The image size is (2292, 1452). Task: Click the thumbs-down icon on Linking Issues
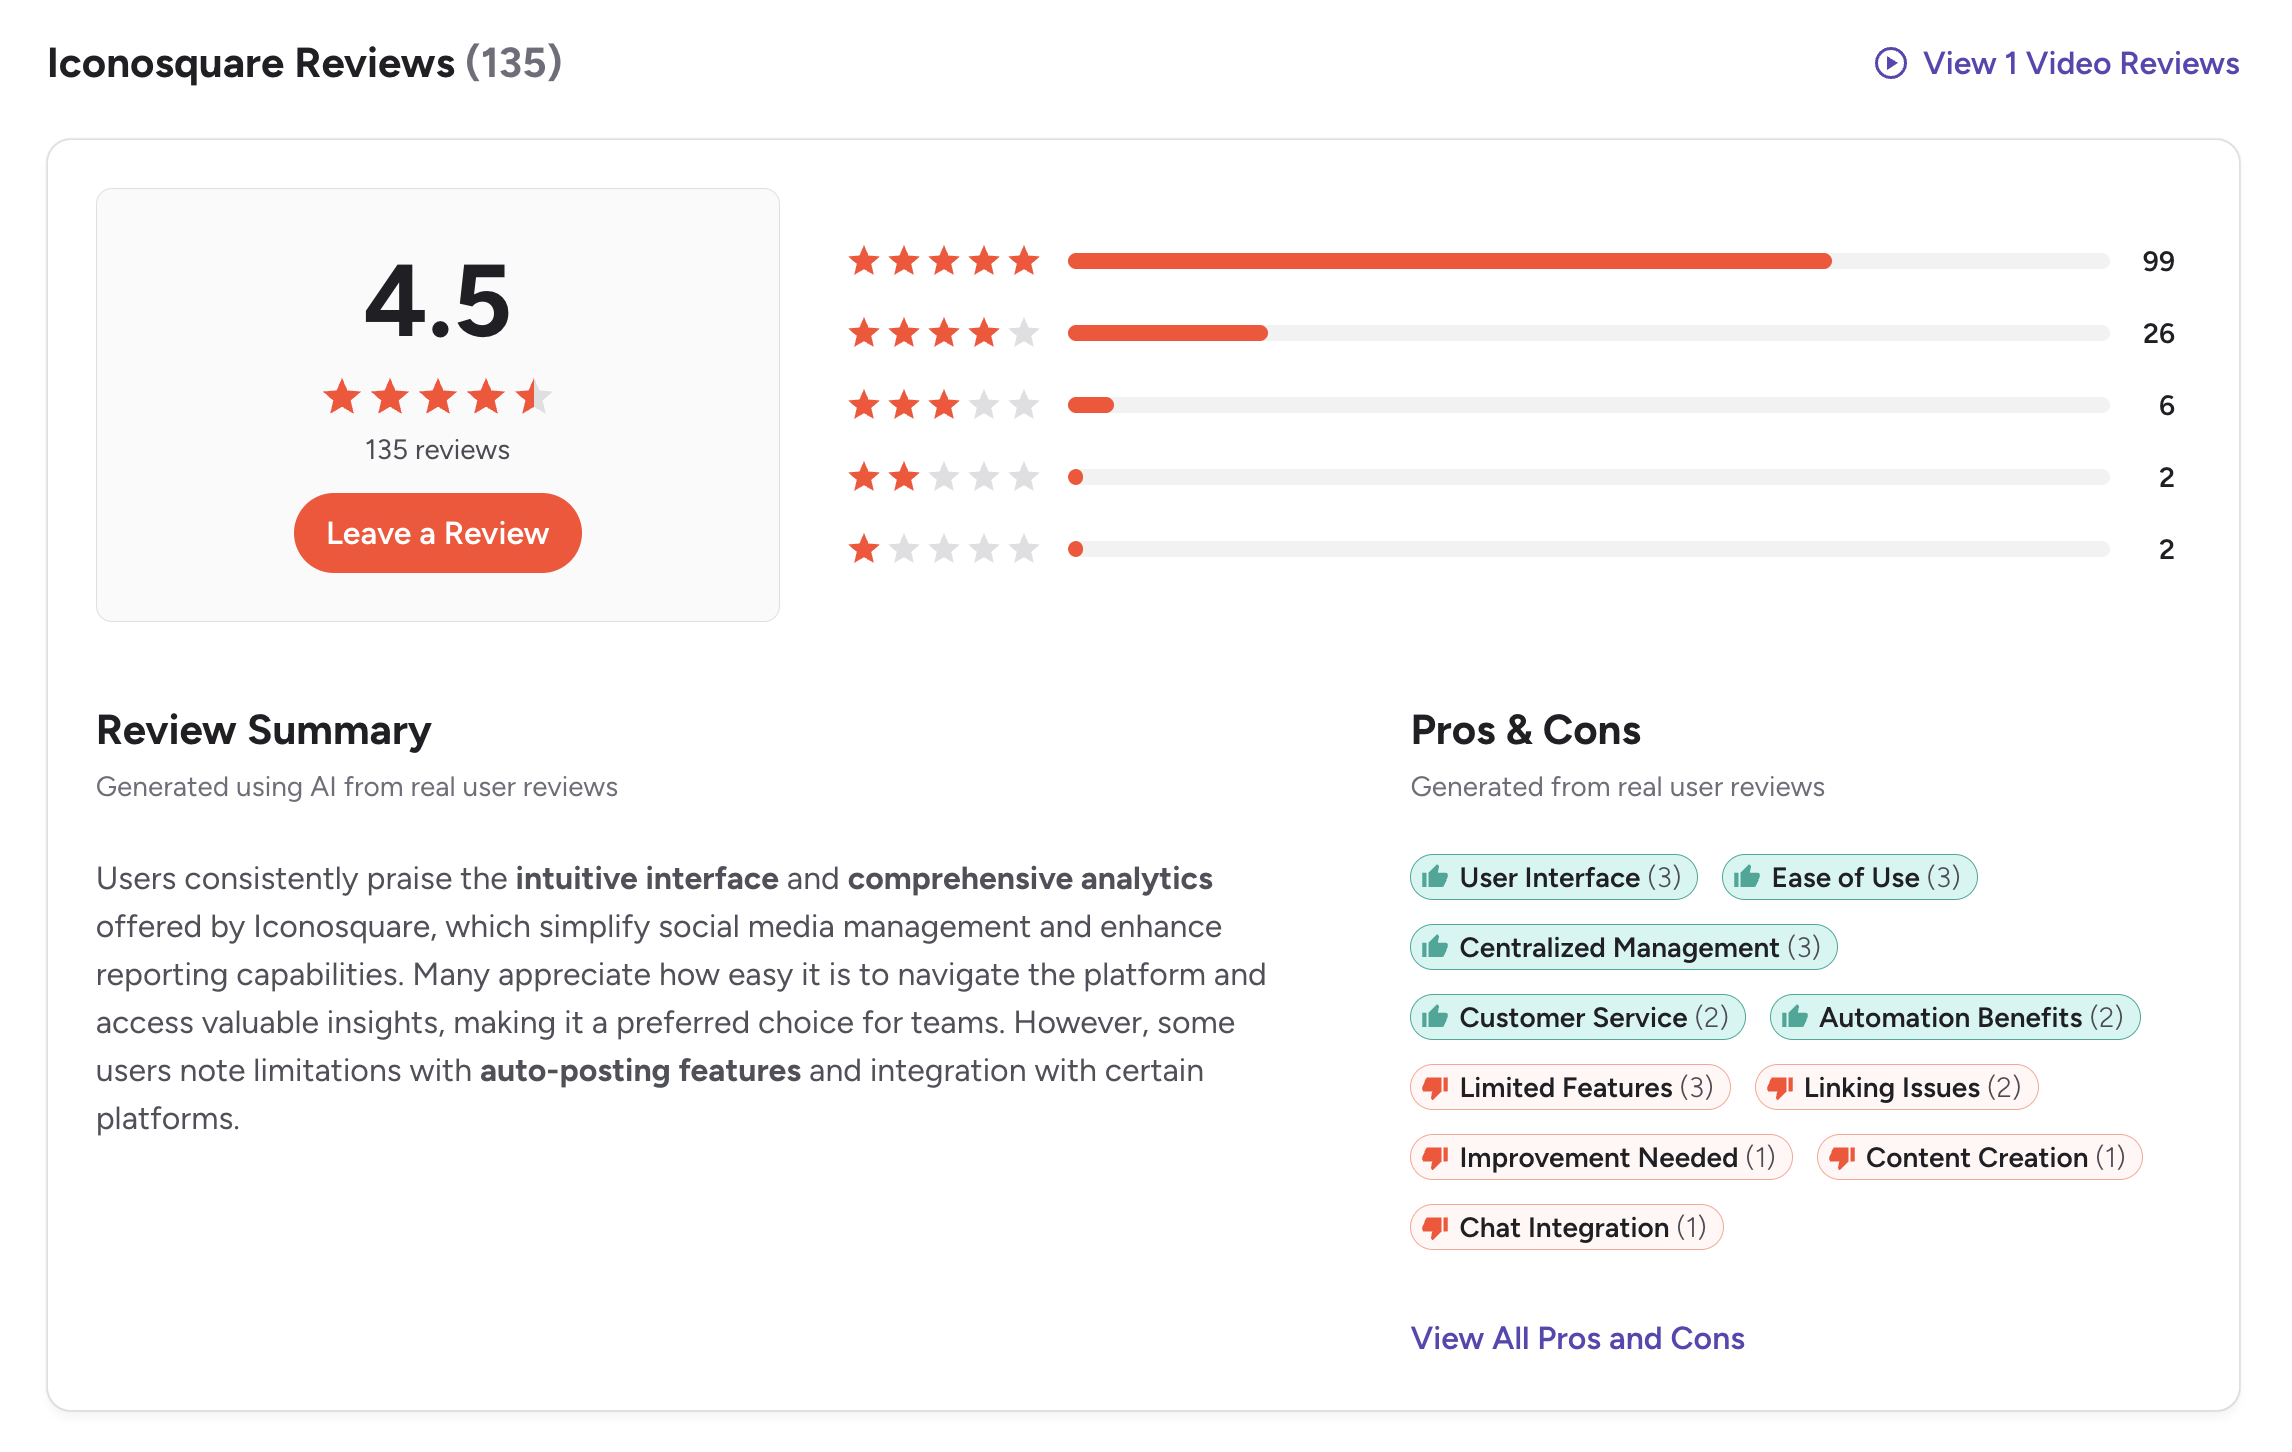pos(1779,1087)
